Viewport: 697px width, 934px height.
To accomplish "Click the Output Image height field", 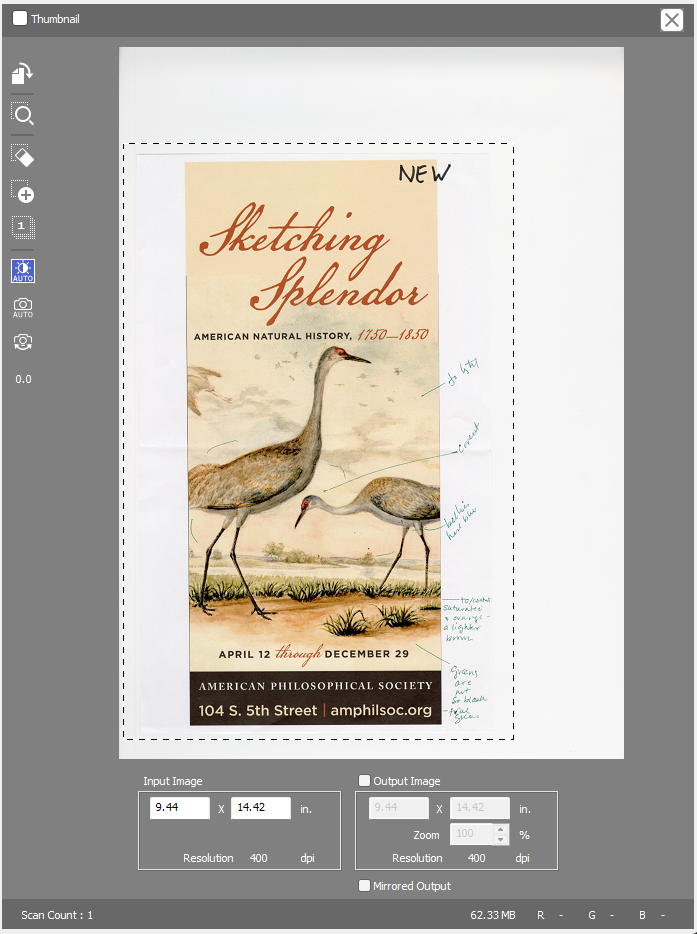I will (x=480, y=808).
